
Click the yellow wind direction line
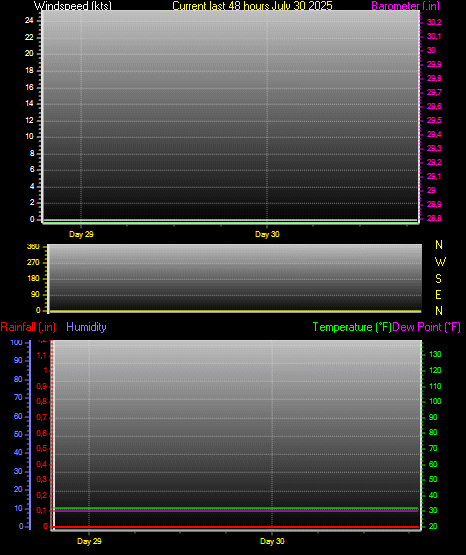pos(235,311)
